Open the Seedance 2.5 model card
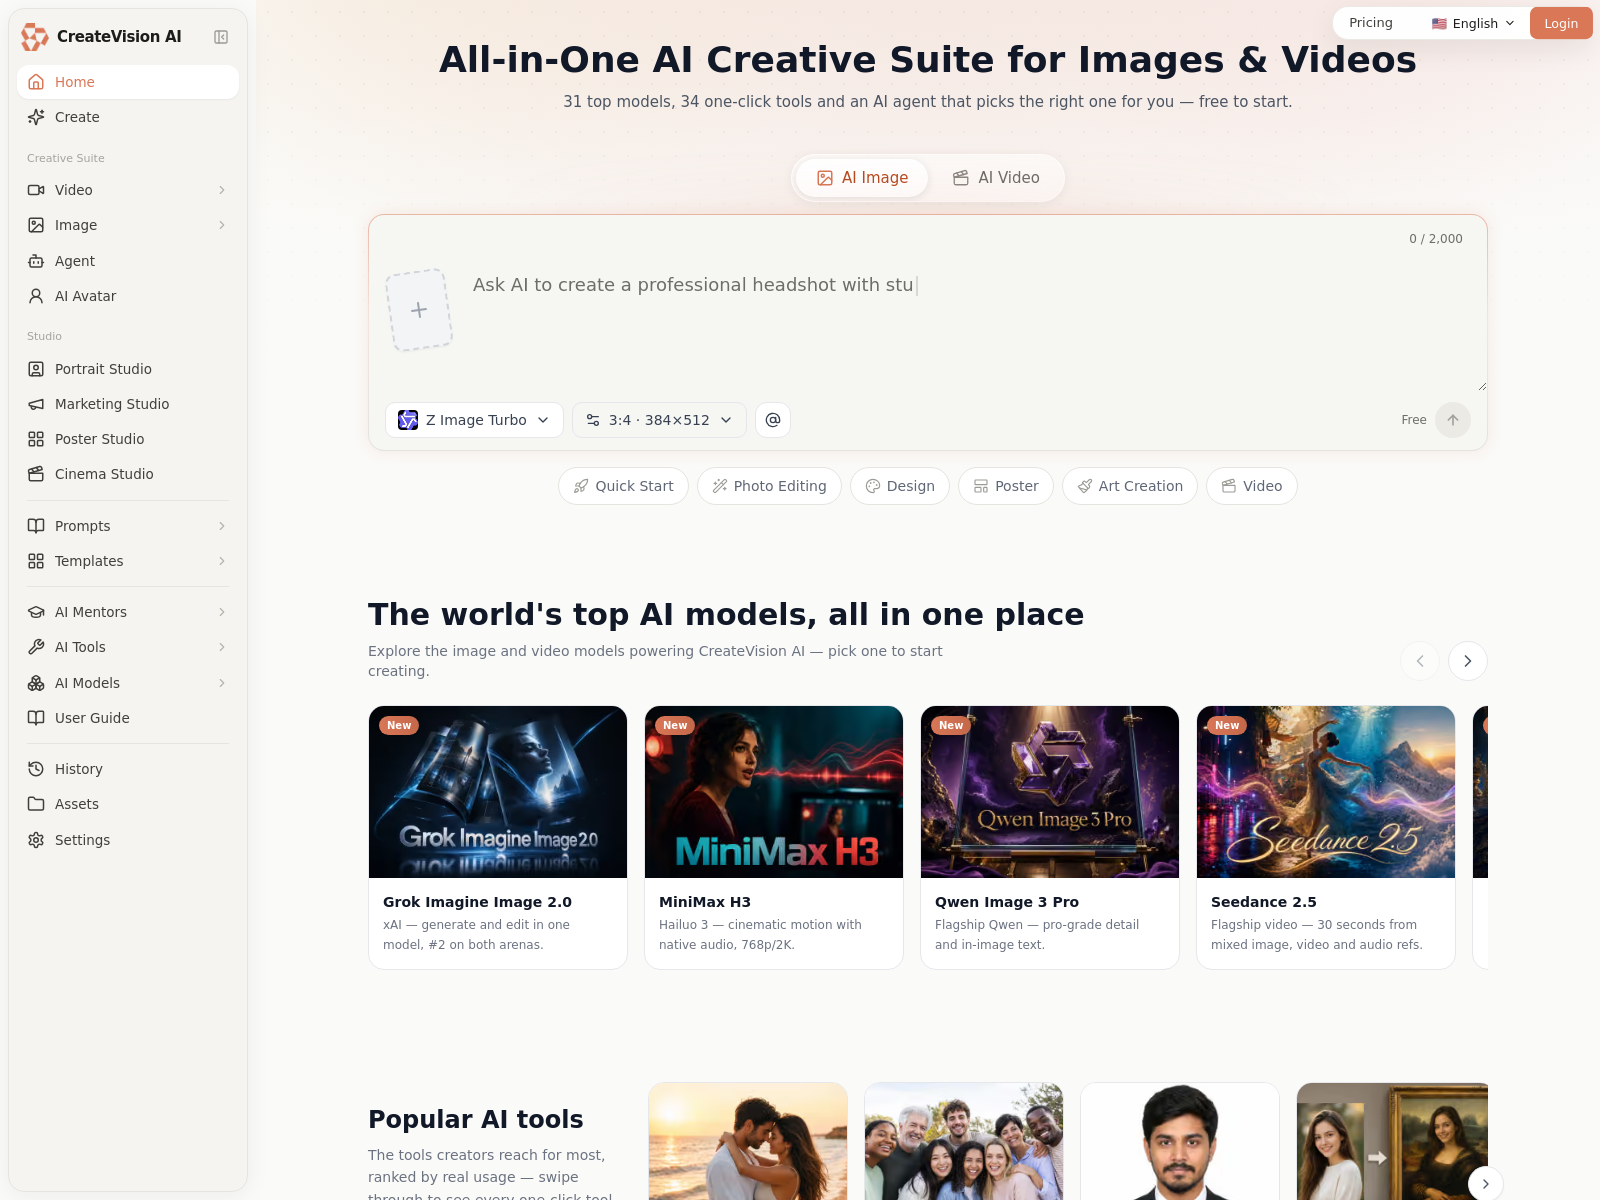1600x1200 pixels. (x=1326, y=838)
